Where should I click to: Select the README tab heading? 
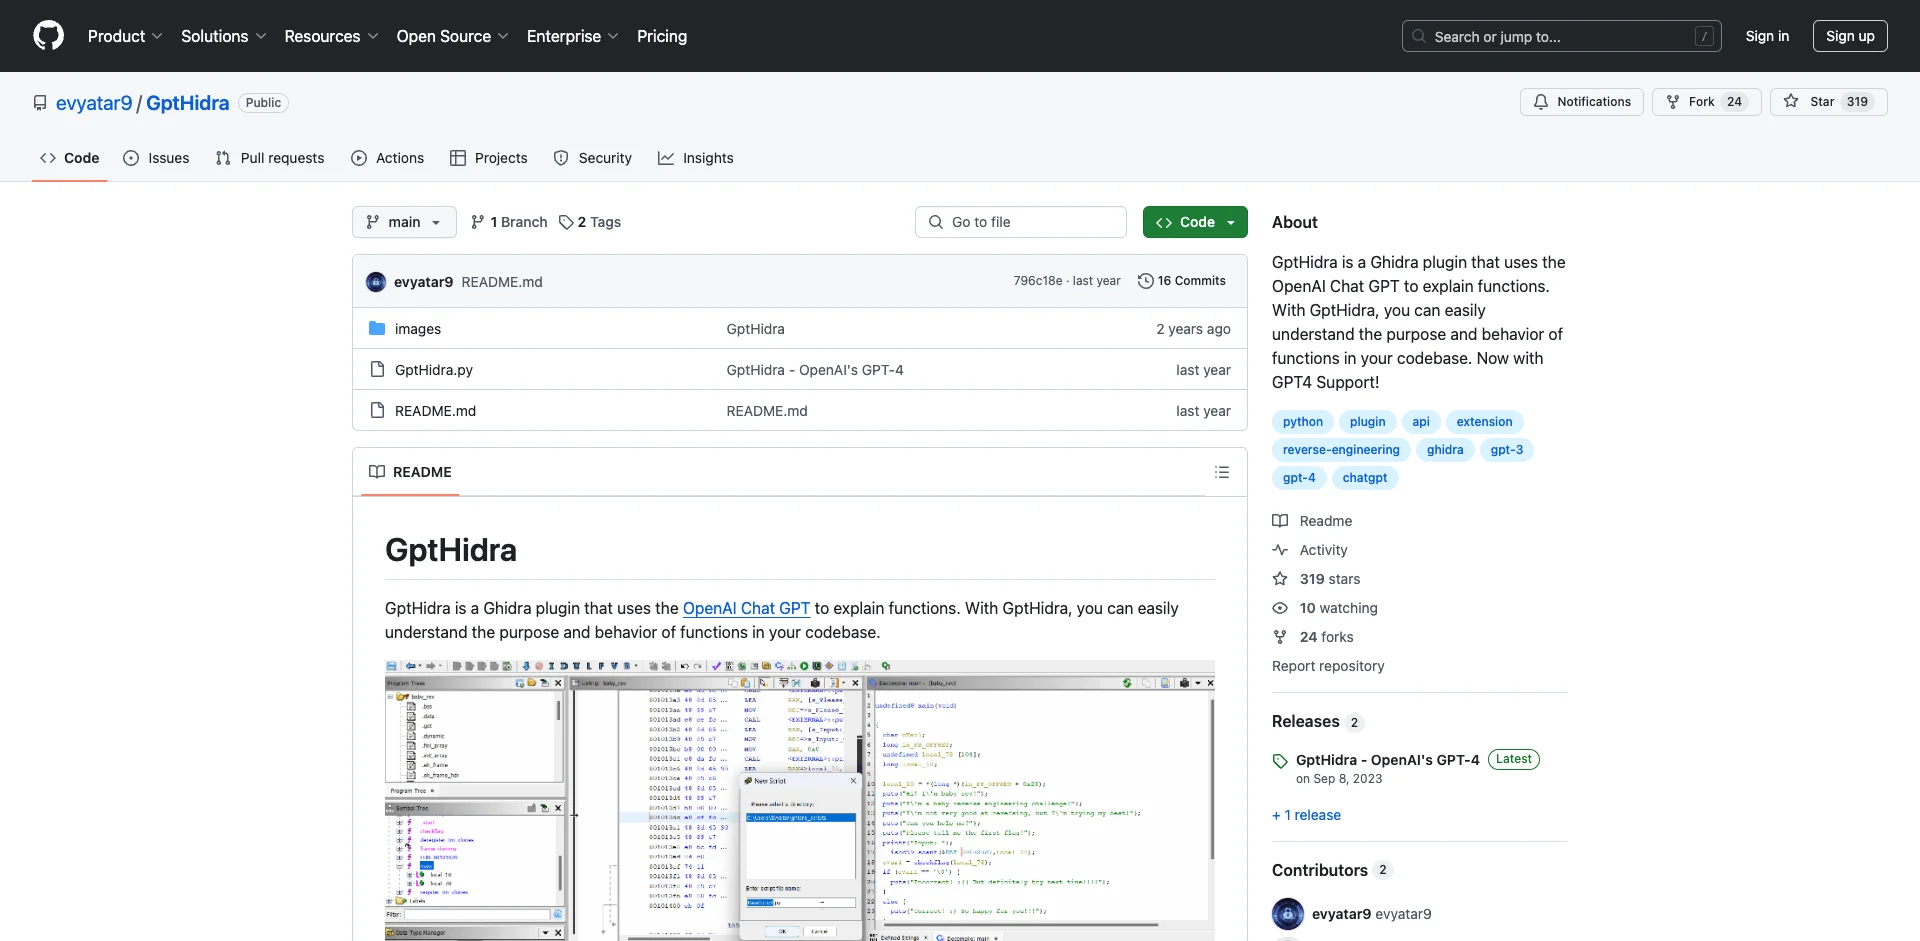pyautogui.click(x=410, y=472)
